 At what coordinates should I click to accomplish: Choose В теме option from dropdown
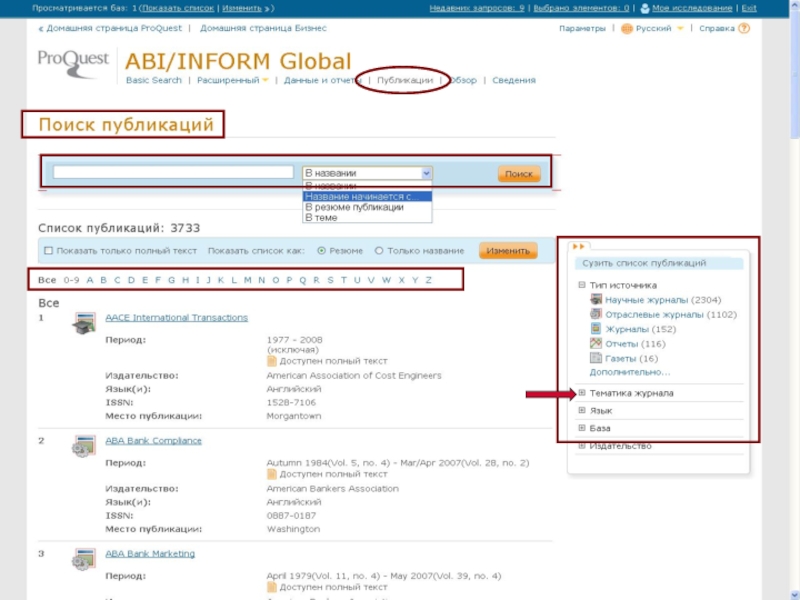[x=367, y=217]
